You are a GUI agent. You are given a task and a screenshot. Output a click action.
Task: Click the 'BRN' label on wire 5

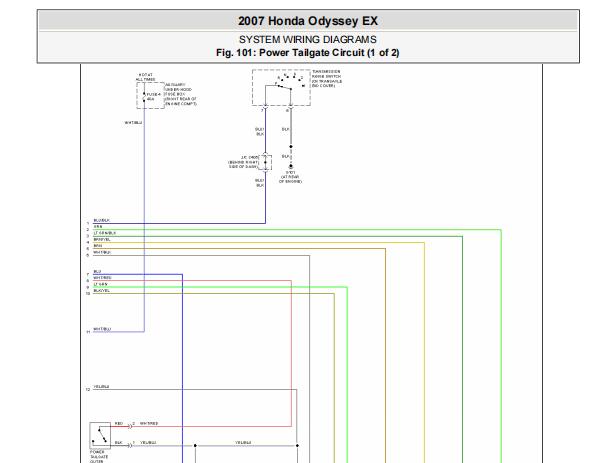[98, 245]
